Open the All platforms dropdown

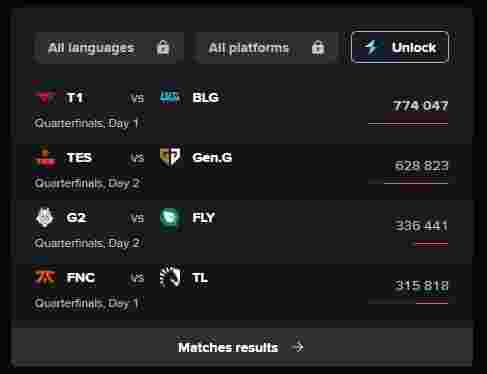click(266, 48)
